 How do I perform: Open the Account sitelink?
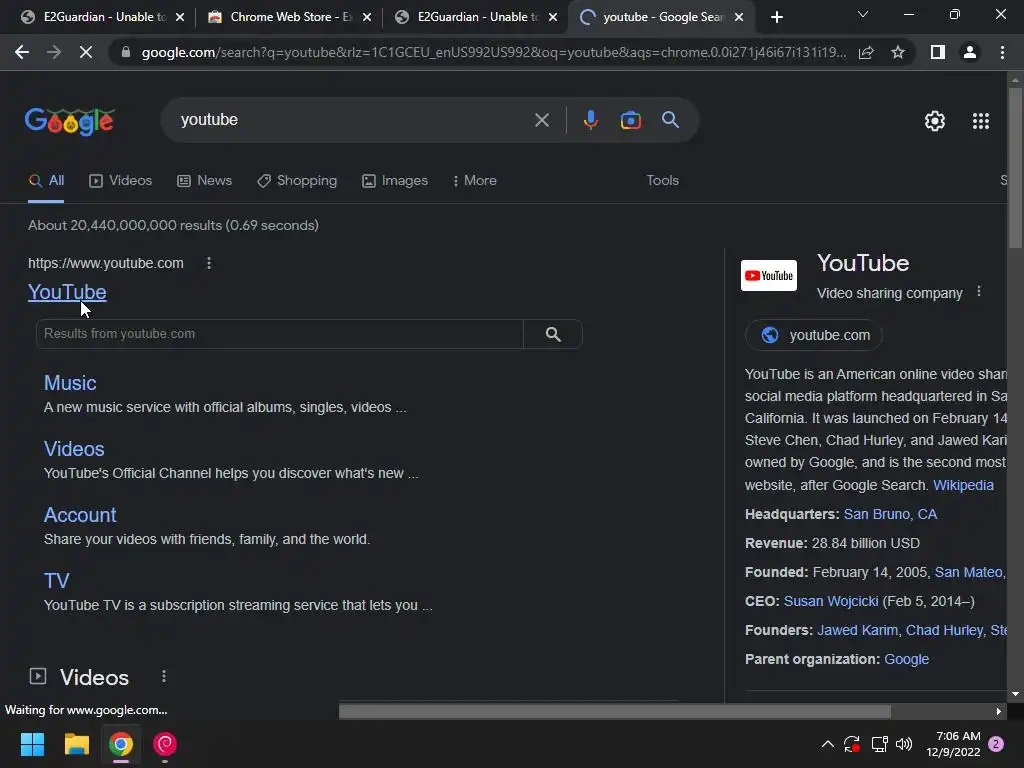80,515
